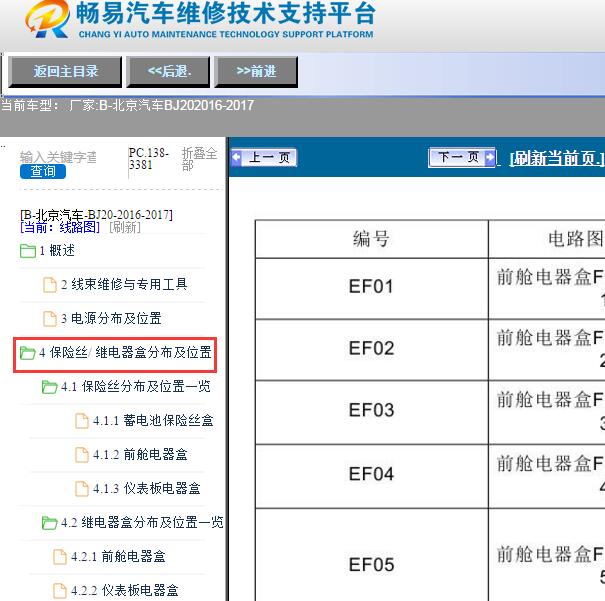
Task: Open 4.2.1 前舱电器盒
Action: (118, 557)
